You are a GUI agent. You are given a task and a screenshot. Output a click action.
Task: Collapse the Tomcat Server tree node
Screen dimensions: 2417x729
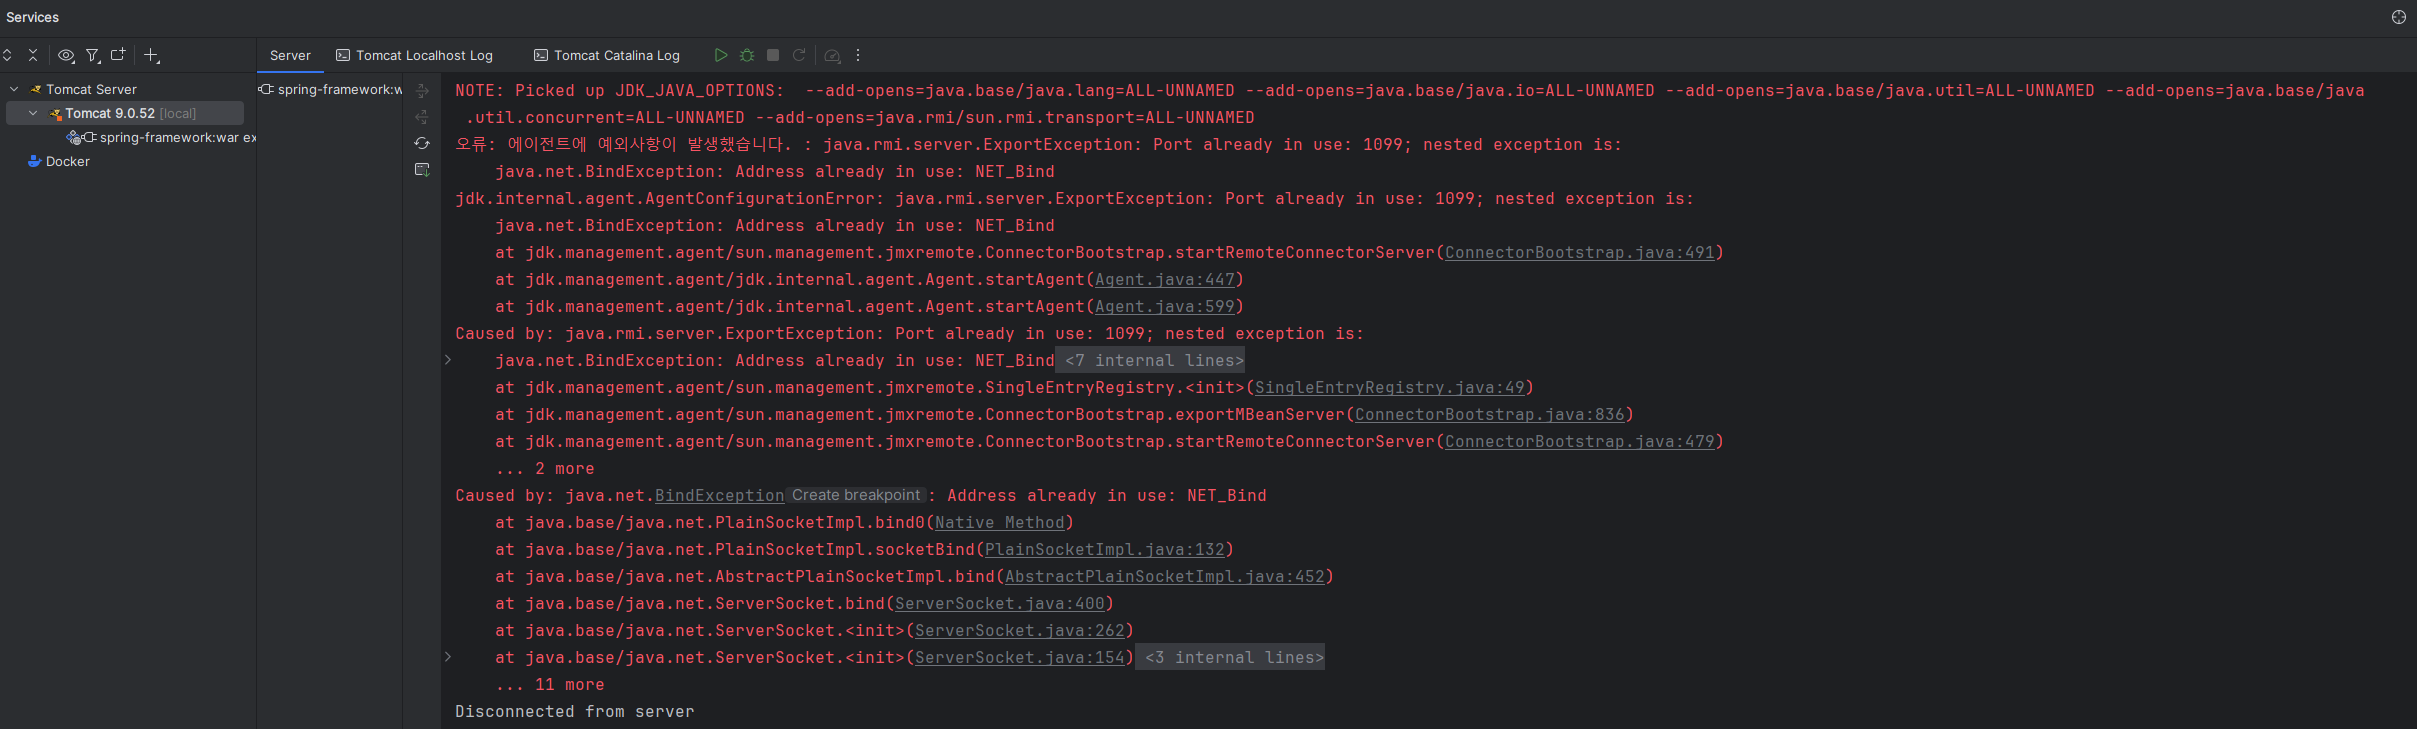(x=13, y=88)
